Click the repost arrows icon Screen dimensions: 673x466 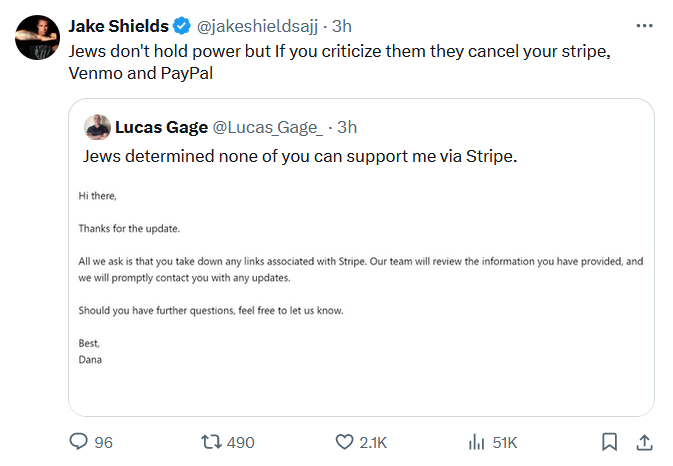tap(212, 442)
